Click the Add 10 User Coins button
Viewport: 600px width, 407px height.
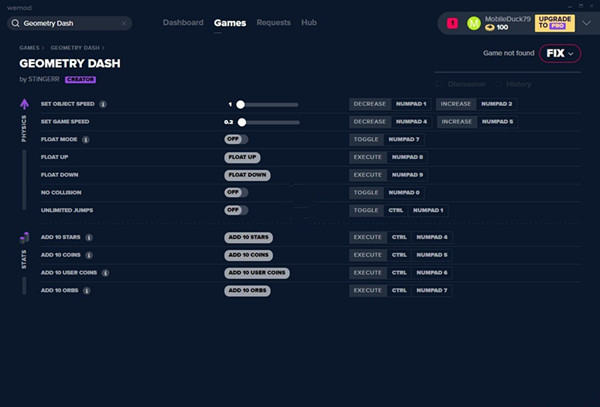point(257,273)
